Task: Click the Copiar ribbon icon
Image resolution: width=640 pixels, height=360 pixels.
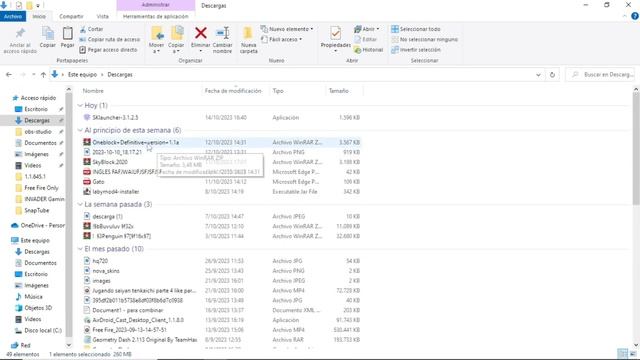Action: (x=48, y=38)
